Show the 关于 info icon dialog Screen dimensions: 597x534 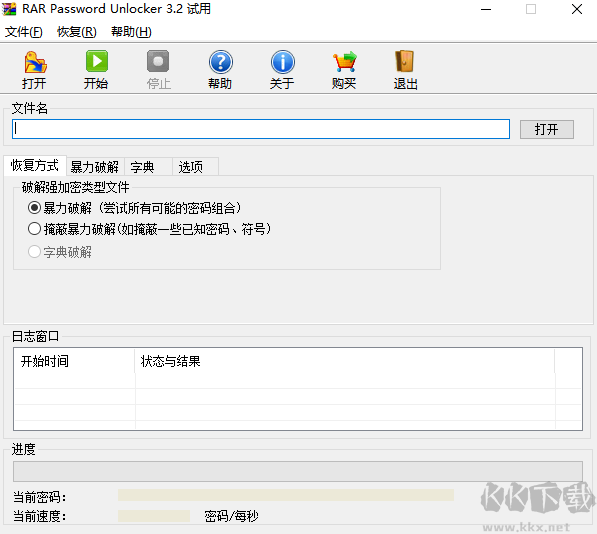click(283, 62)
